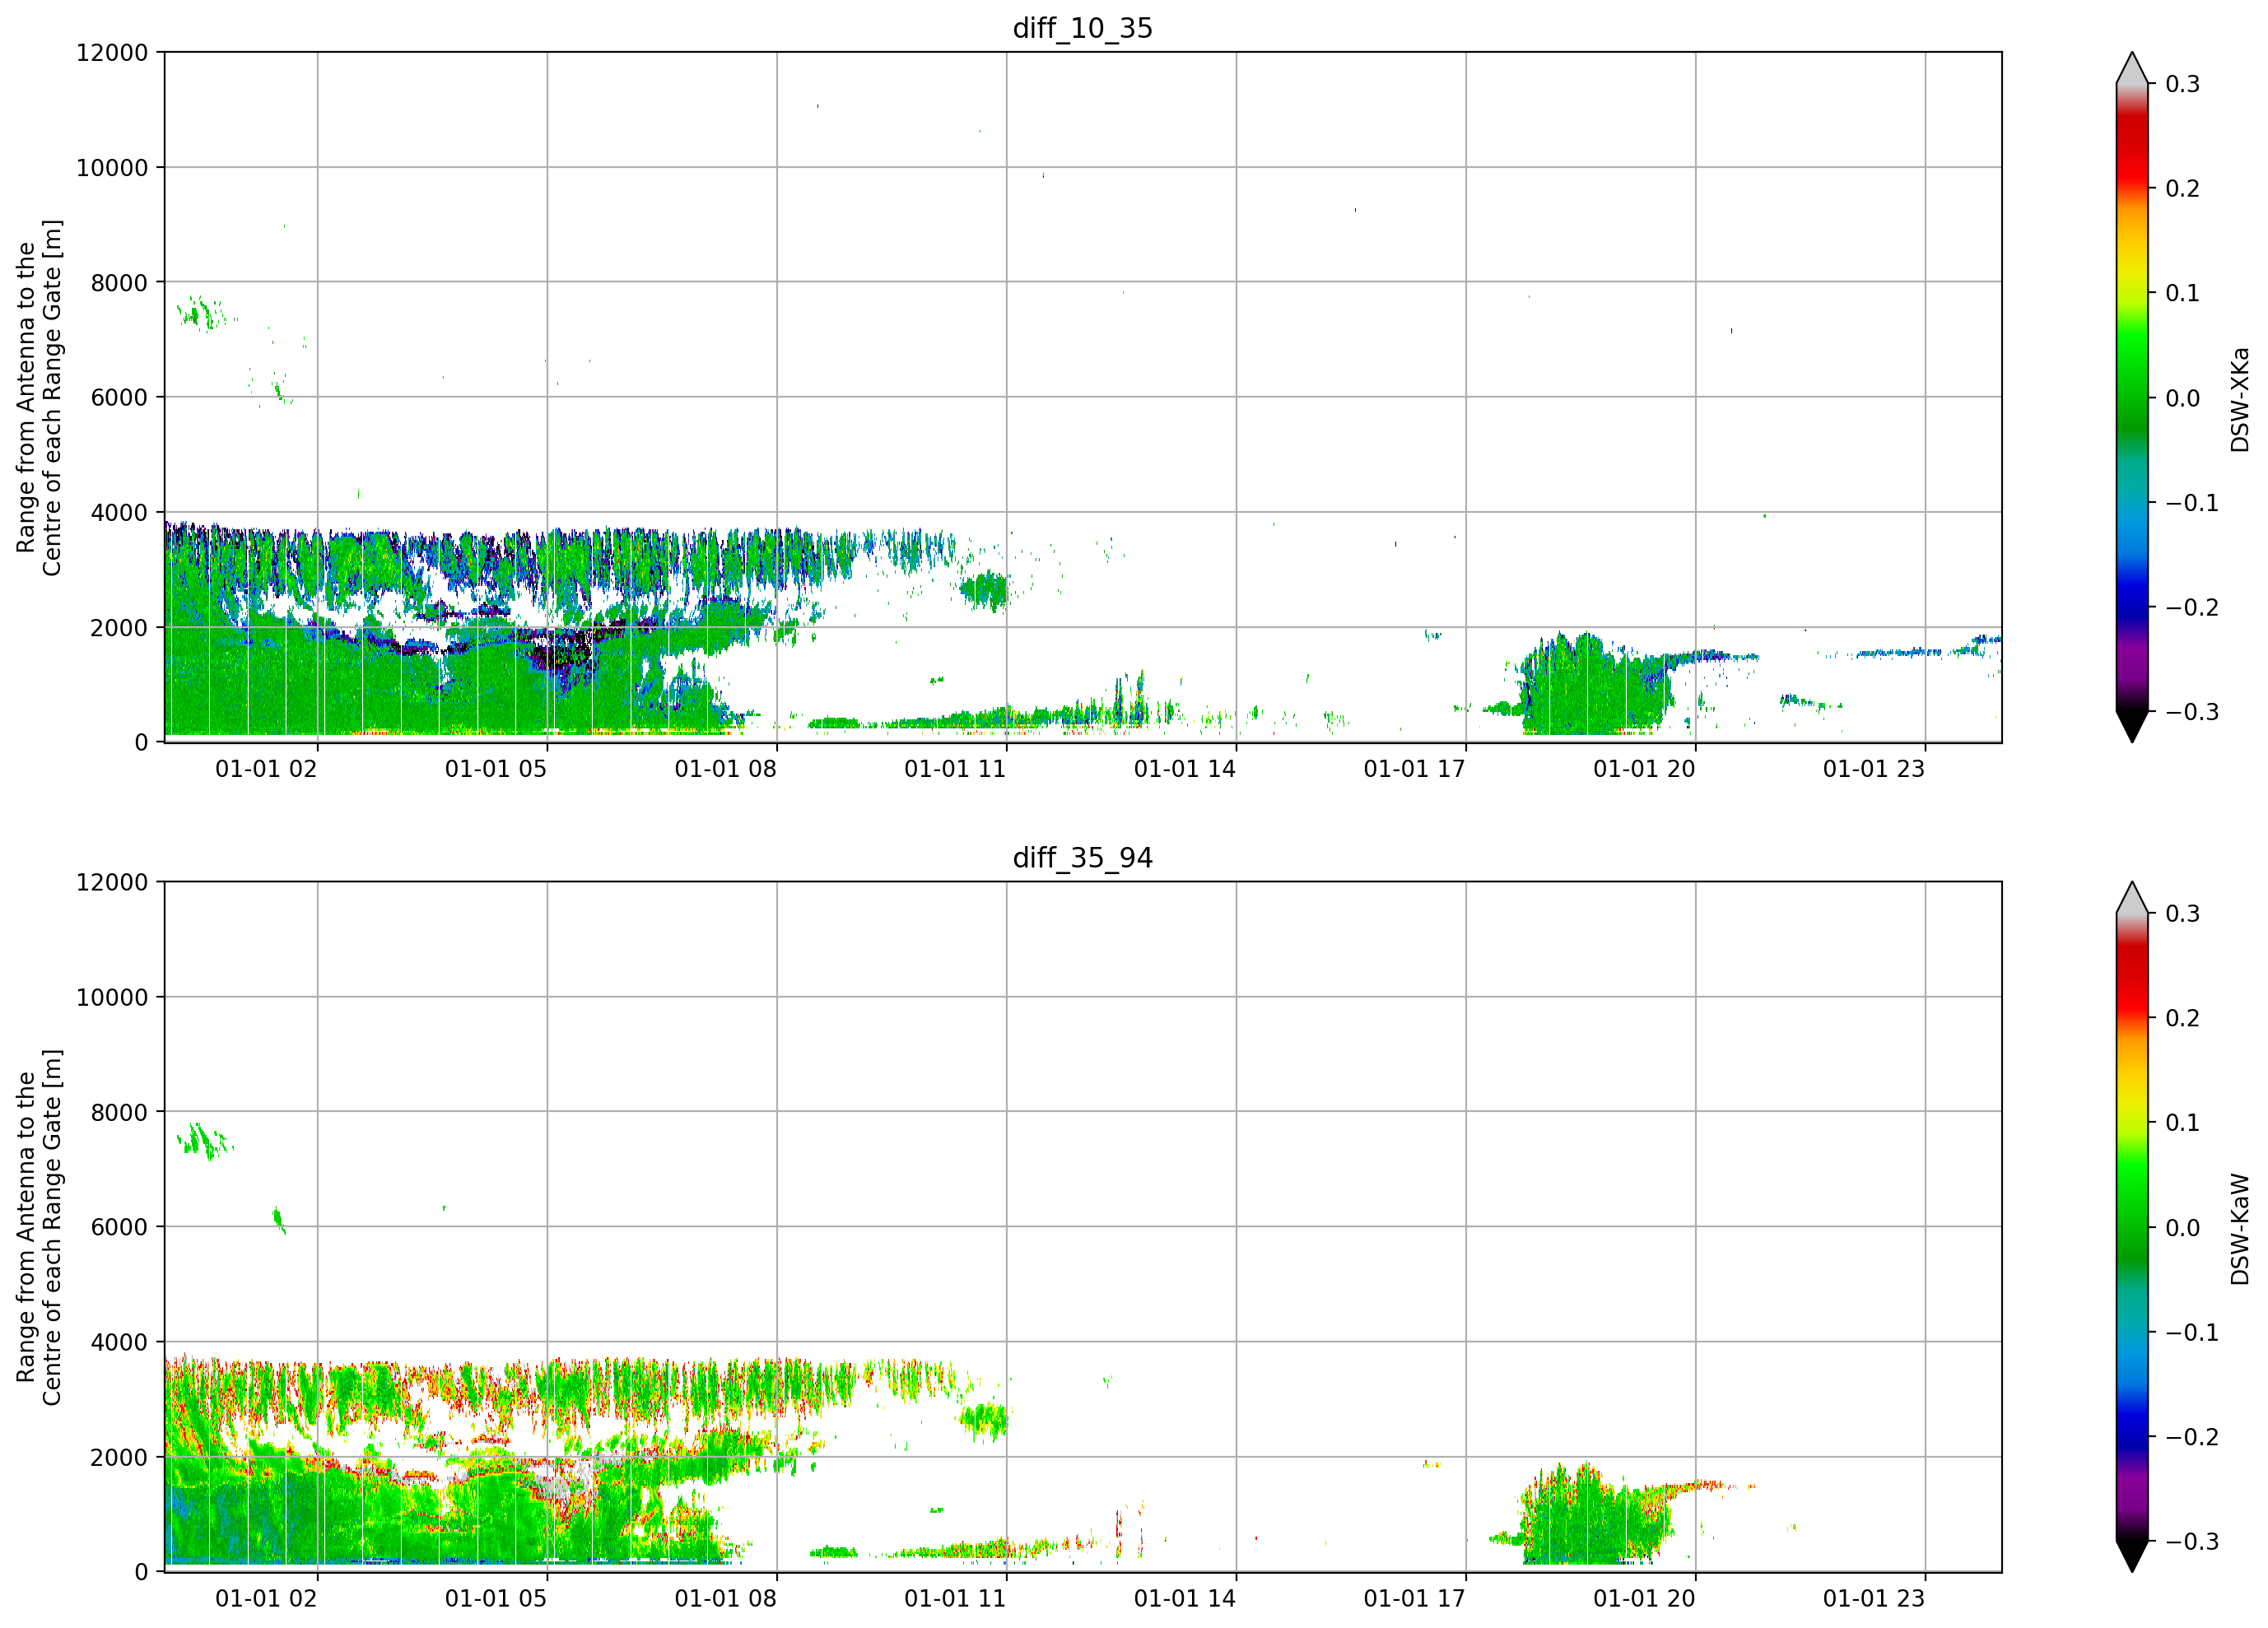2268x1628 pixels.
Task: Click the "−0.3" tick on DSW-KaW colorbar
Action: point(2192,1542)
